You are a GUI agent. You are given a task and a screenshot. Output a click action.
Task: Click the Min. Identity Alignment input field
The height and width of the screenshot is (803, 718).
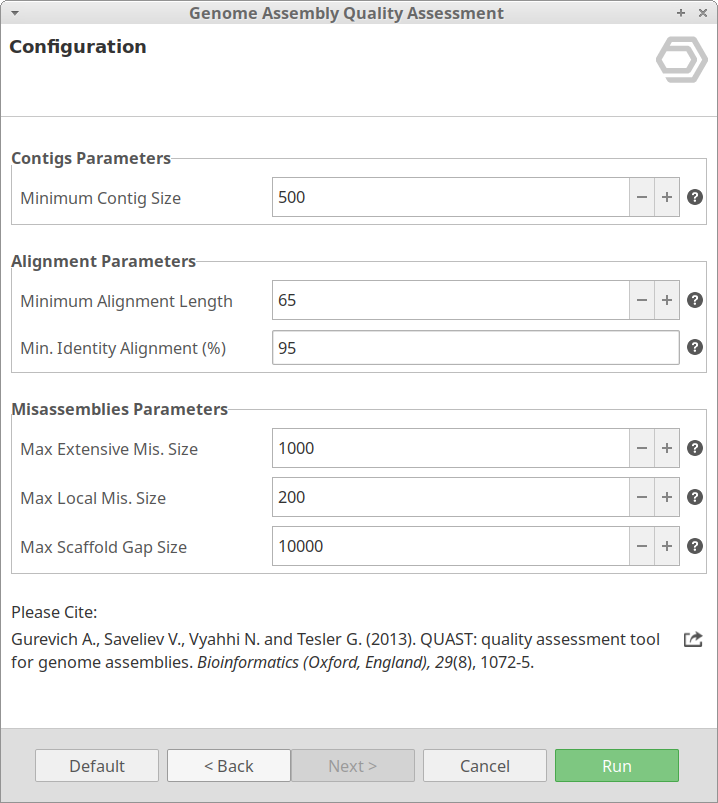475,348
